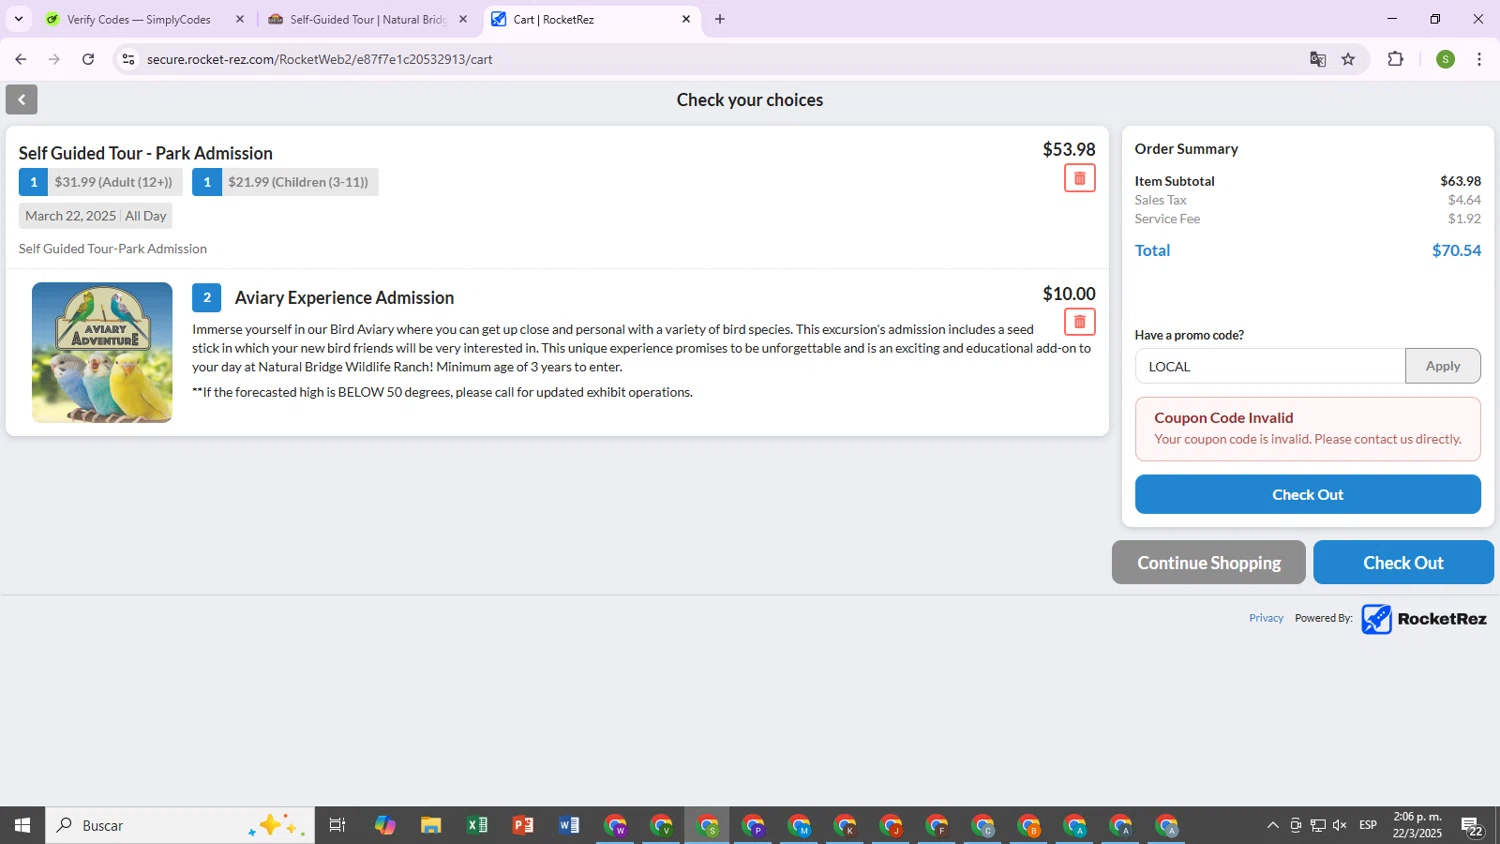Viewport: 1500px width, 844px height.
Task: Click the Apply promo code button
Action: (x=1442, y=366)
